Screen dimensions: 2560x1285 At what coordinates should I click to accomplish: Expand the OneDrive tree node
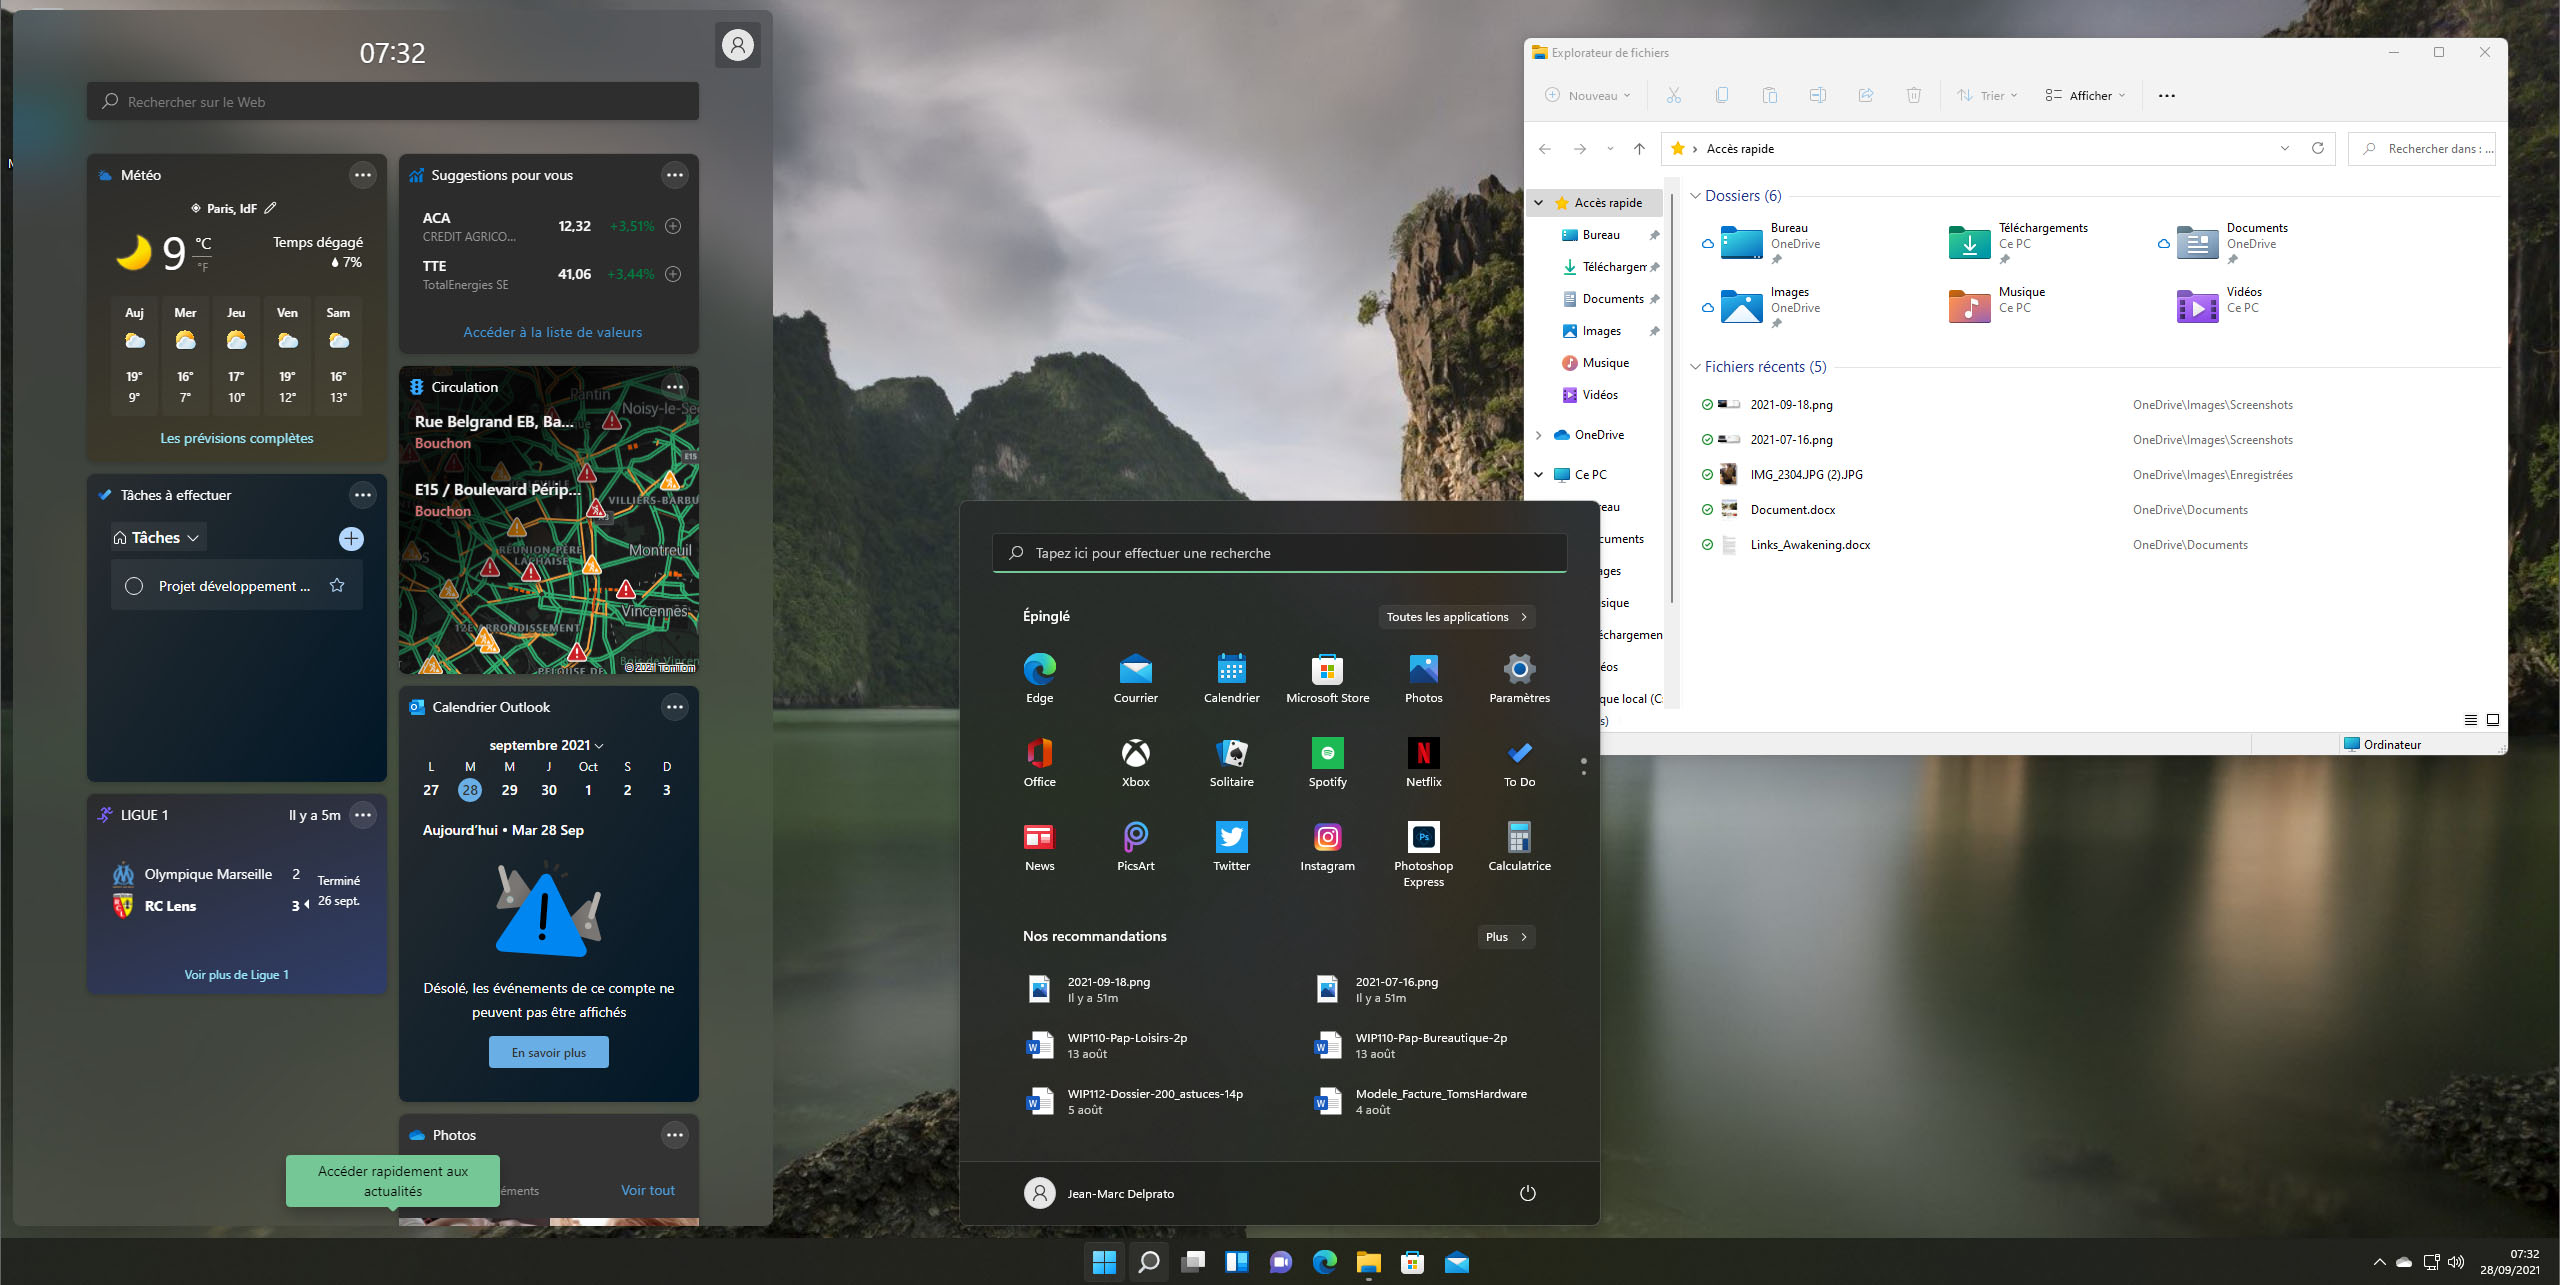[1539, 435]
